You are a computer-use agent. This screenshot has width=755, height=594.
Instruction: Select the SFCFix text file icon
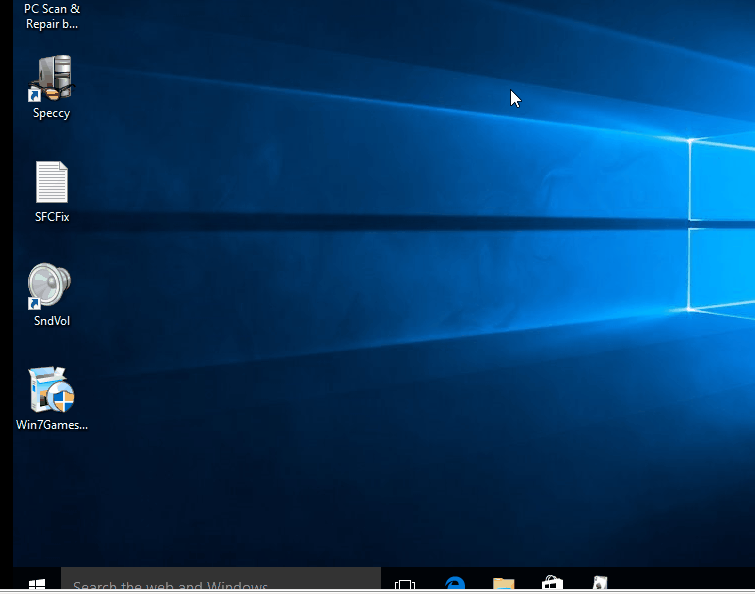click(x=52, y=182)
